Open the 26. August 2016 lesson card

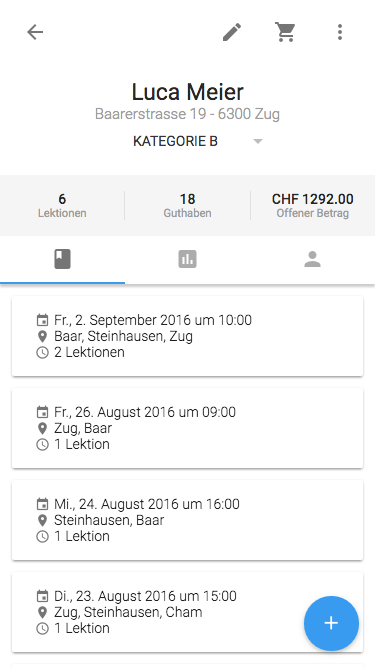pyautogui.click(x=188, y=428)
